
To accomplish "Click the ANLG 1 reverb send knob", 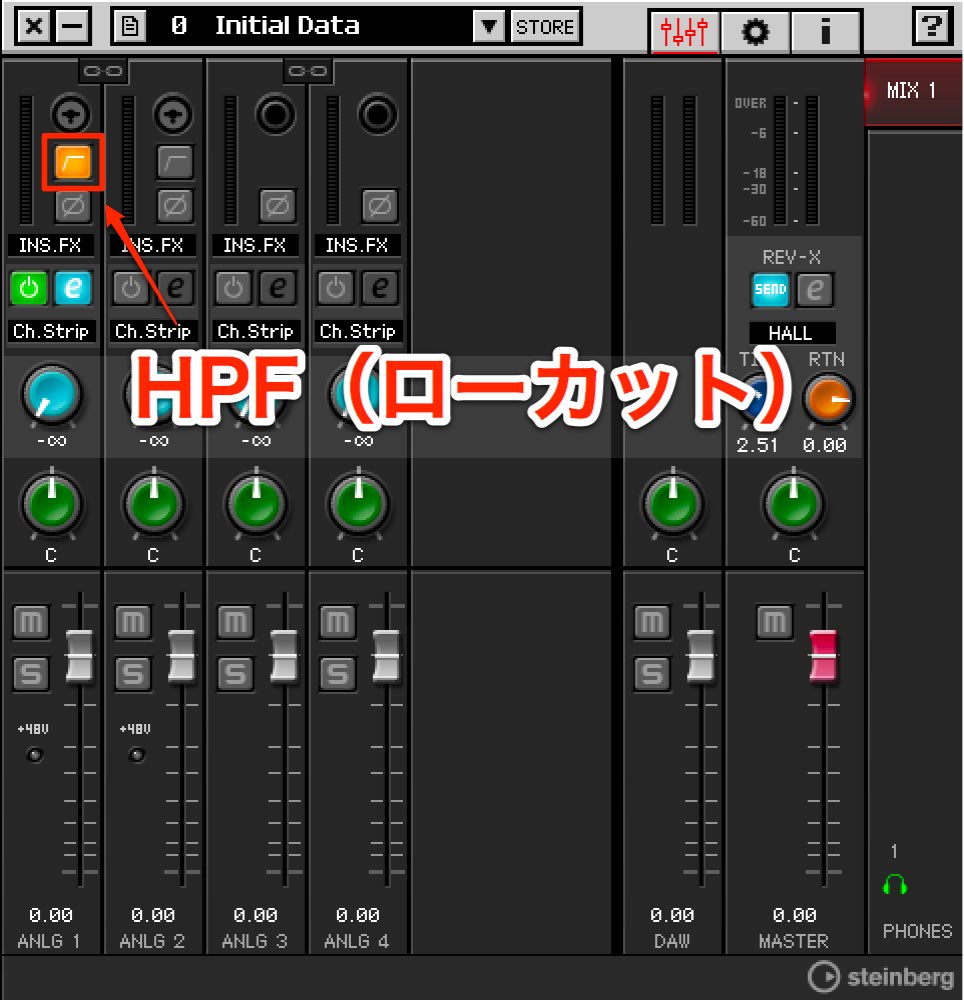I will (52, 395).
